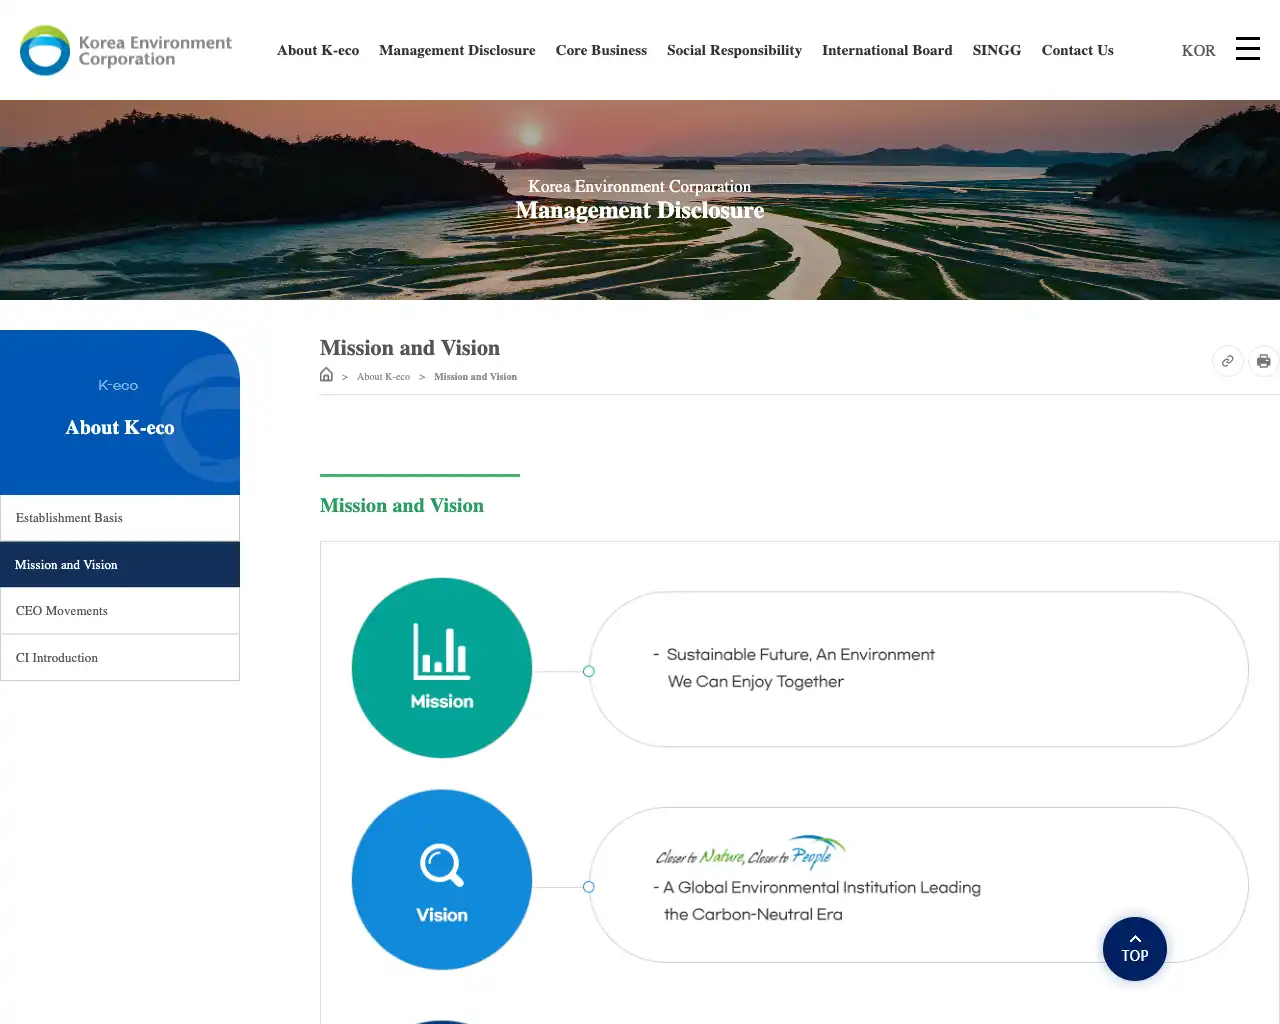This screenshot has height=1024, width=1280.
Task: Click the green Mission bar-chart circle icon
Action: (x=441, y=667)
